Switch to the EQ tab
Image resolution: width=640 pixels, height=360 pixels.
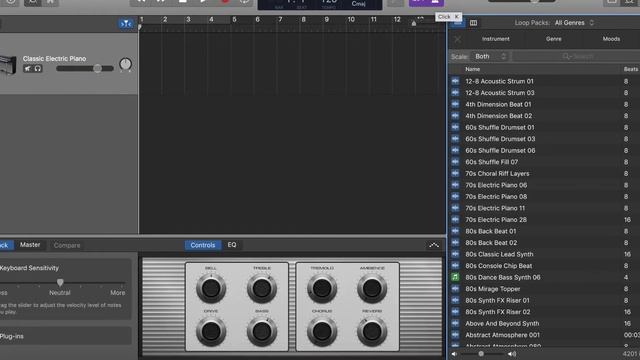[x=232, y=245]
